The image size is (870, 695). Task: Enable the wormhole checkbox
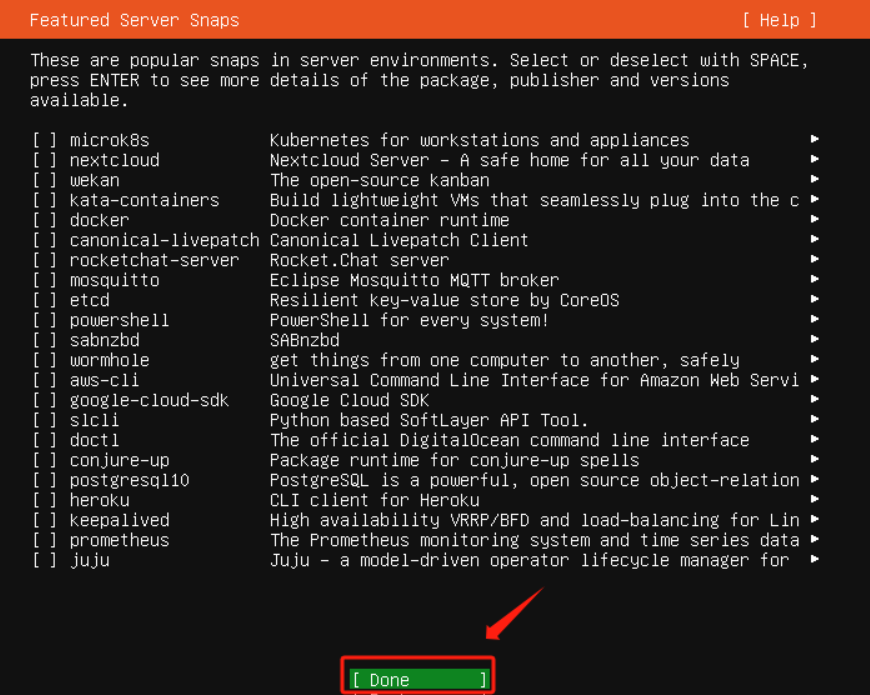(44, 360)
